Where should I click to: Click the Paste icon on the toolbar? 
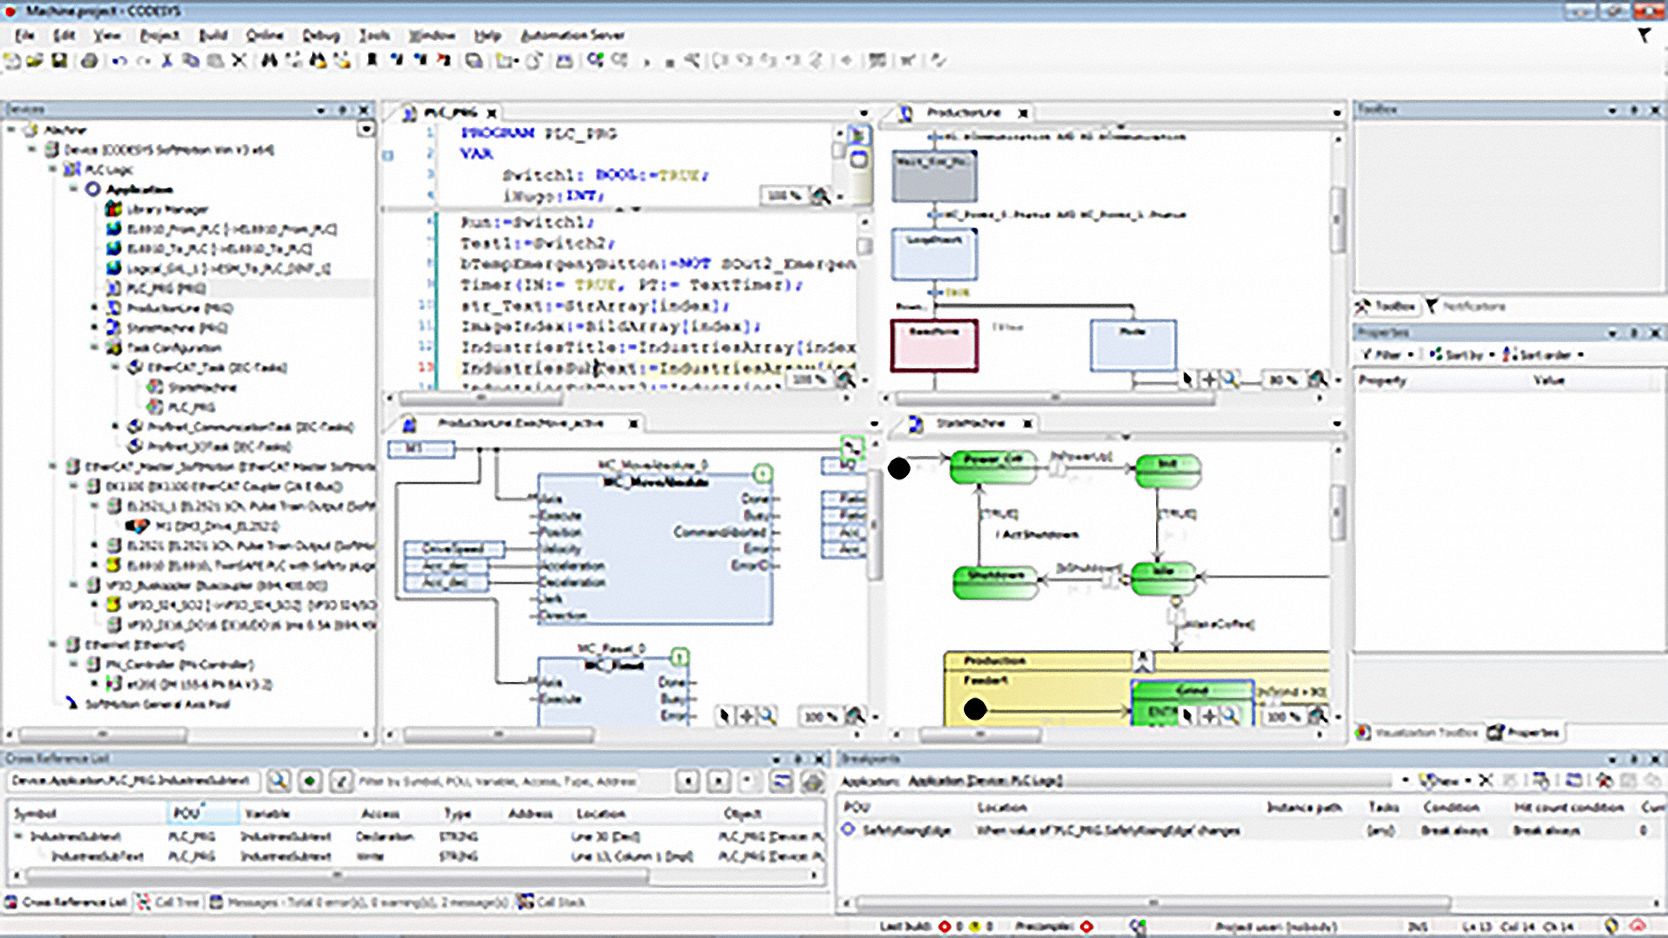[213, 62]
